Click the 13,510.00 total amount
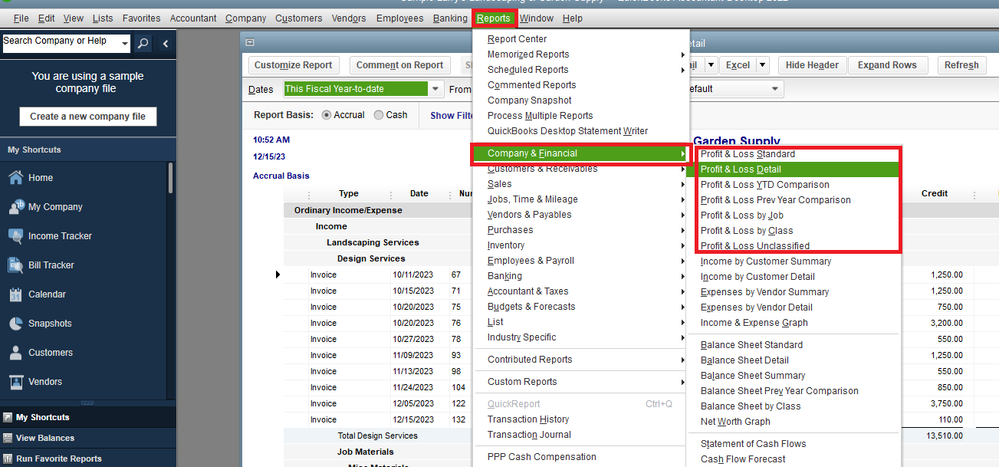Image resolution: width=999 pixels, height=467 pixels. [x=945, y=436]
